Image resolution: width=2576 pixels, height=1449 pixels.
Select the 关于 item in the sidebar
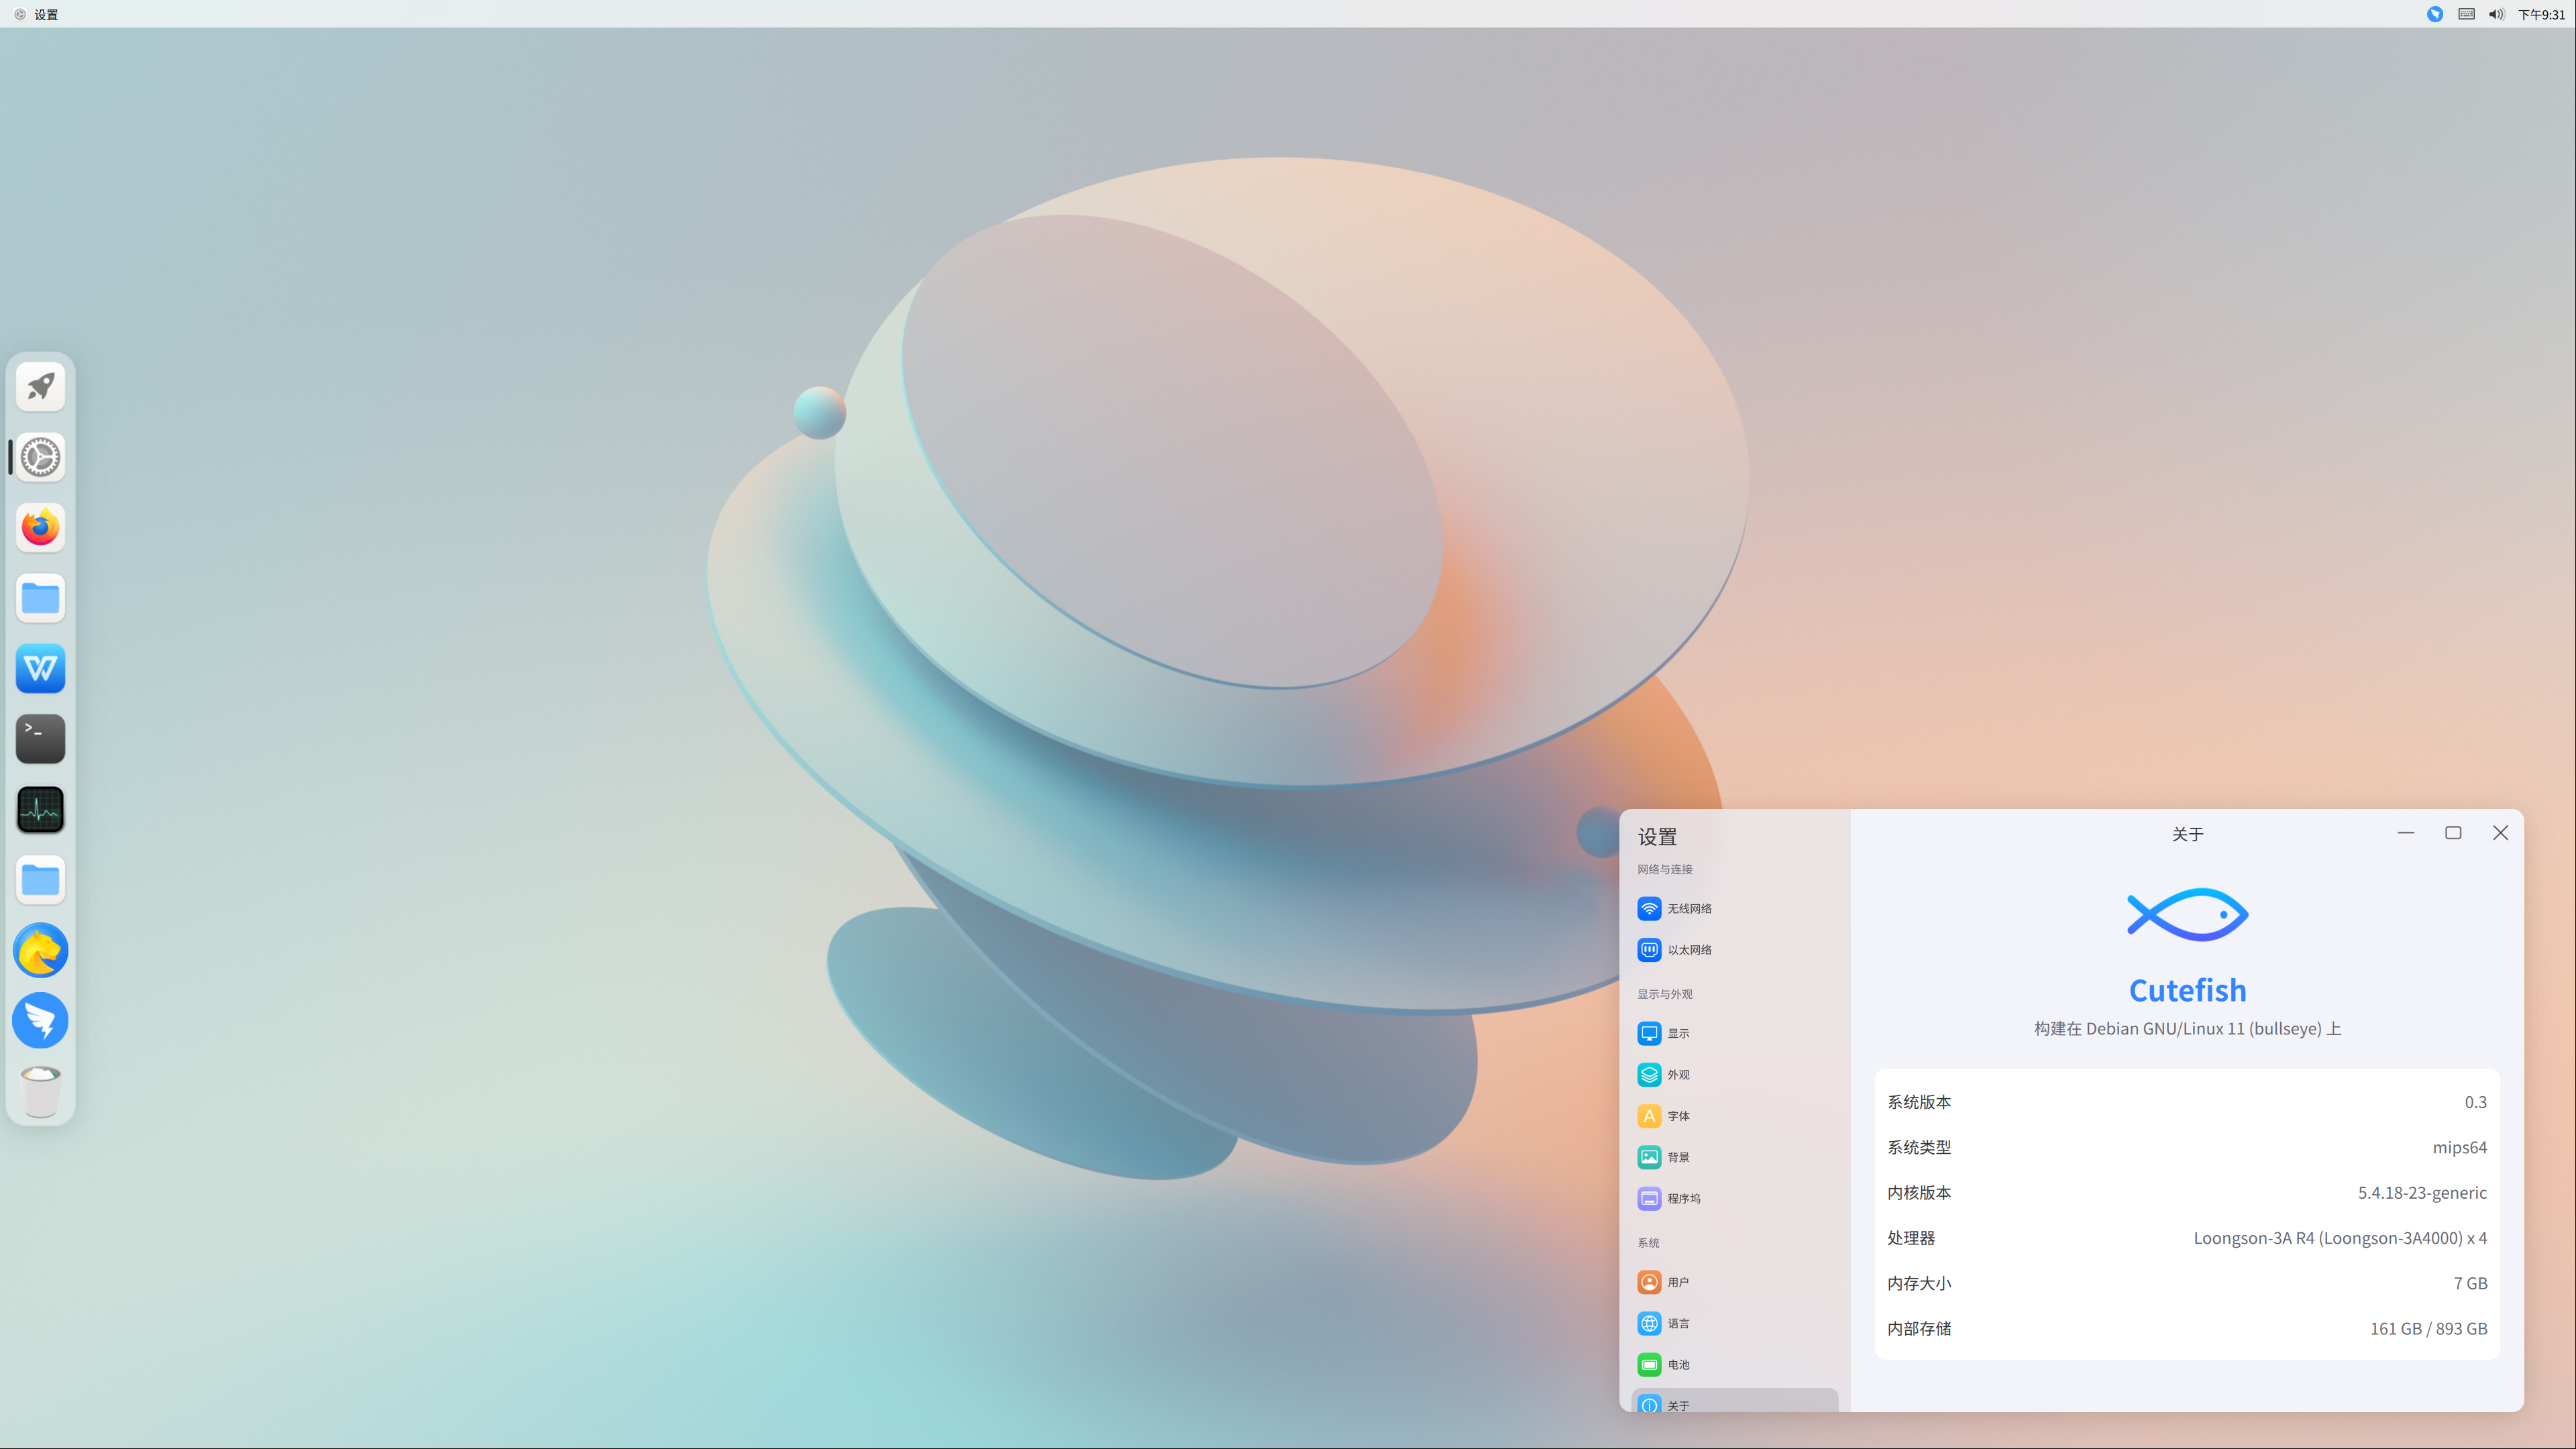[1734, 1400]
